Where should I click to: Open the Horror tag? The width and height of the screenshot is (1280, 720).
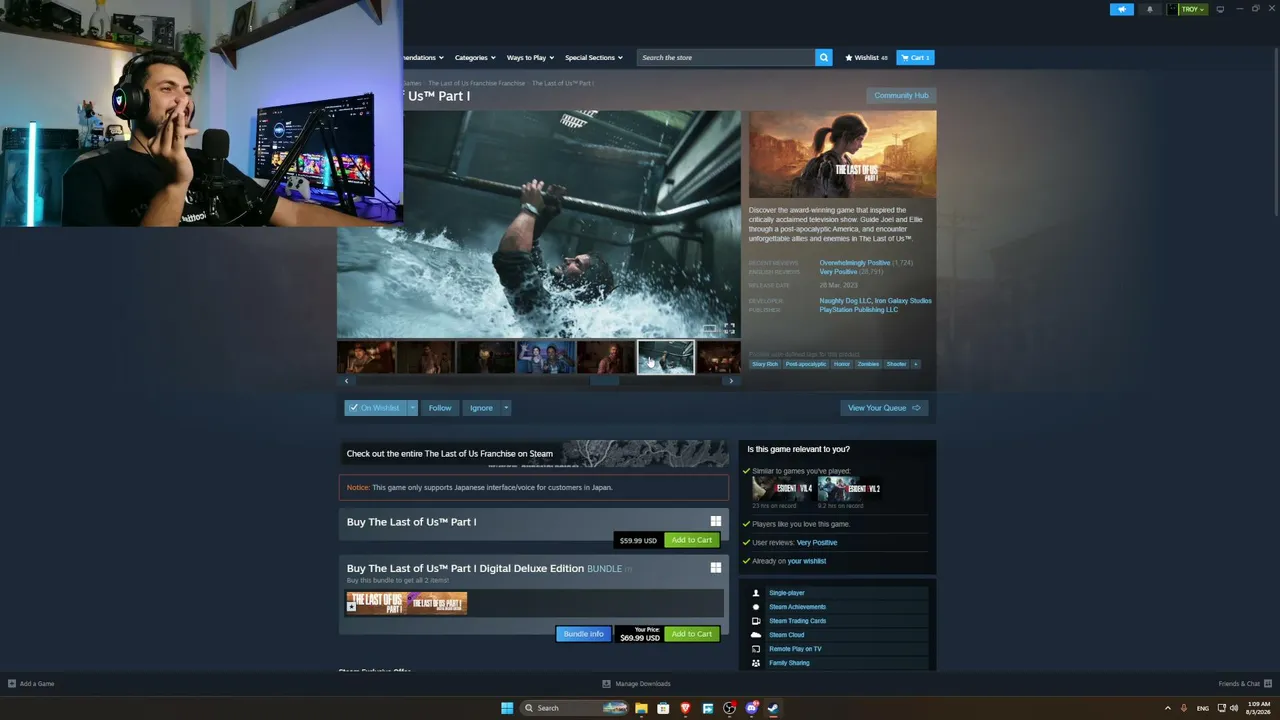[842, 364]
